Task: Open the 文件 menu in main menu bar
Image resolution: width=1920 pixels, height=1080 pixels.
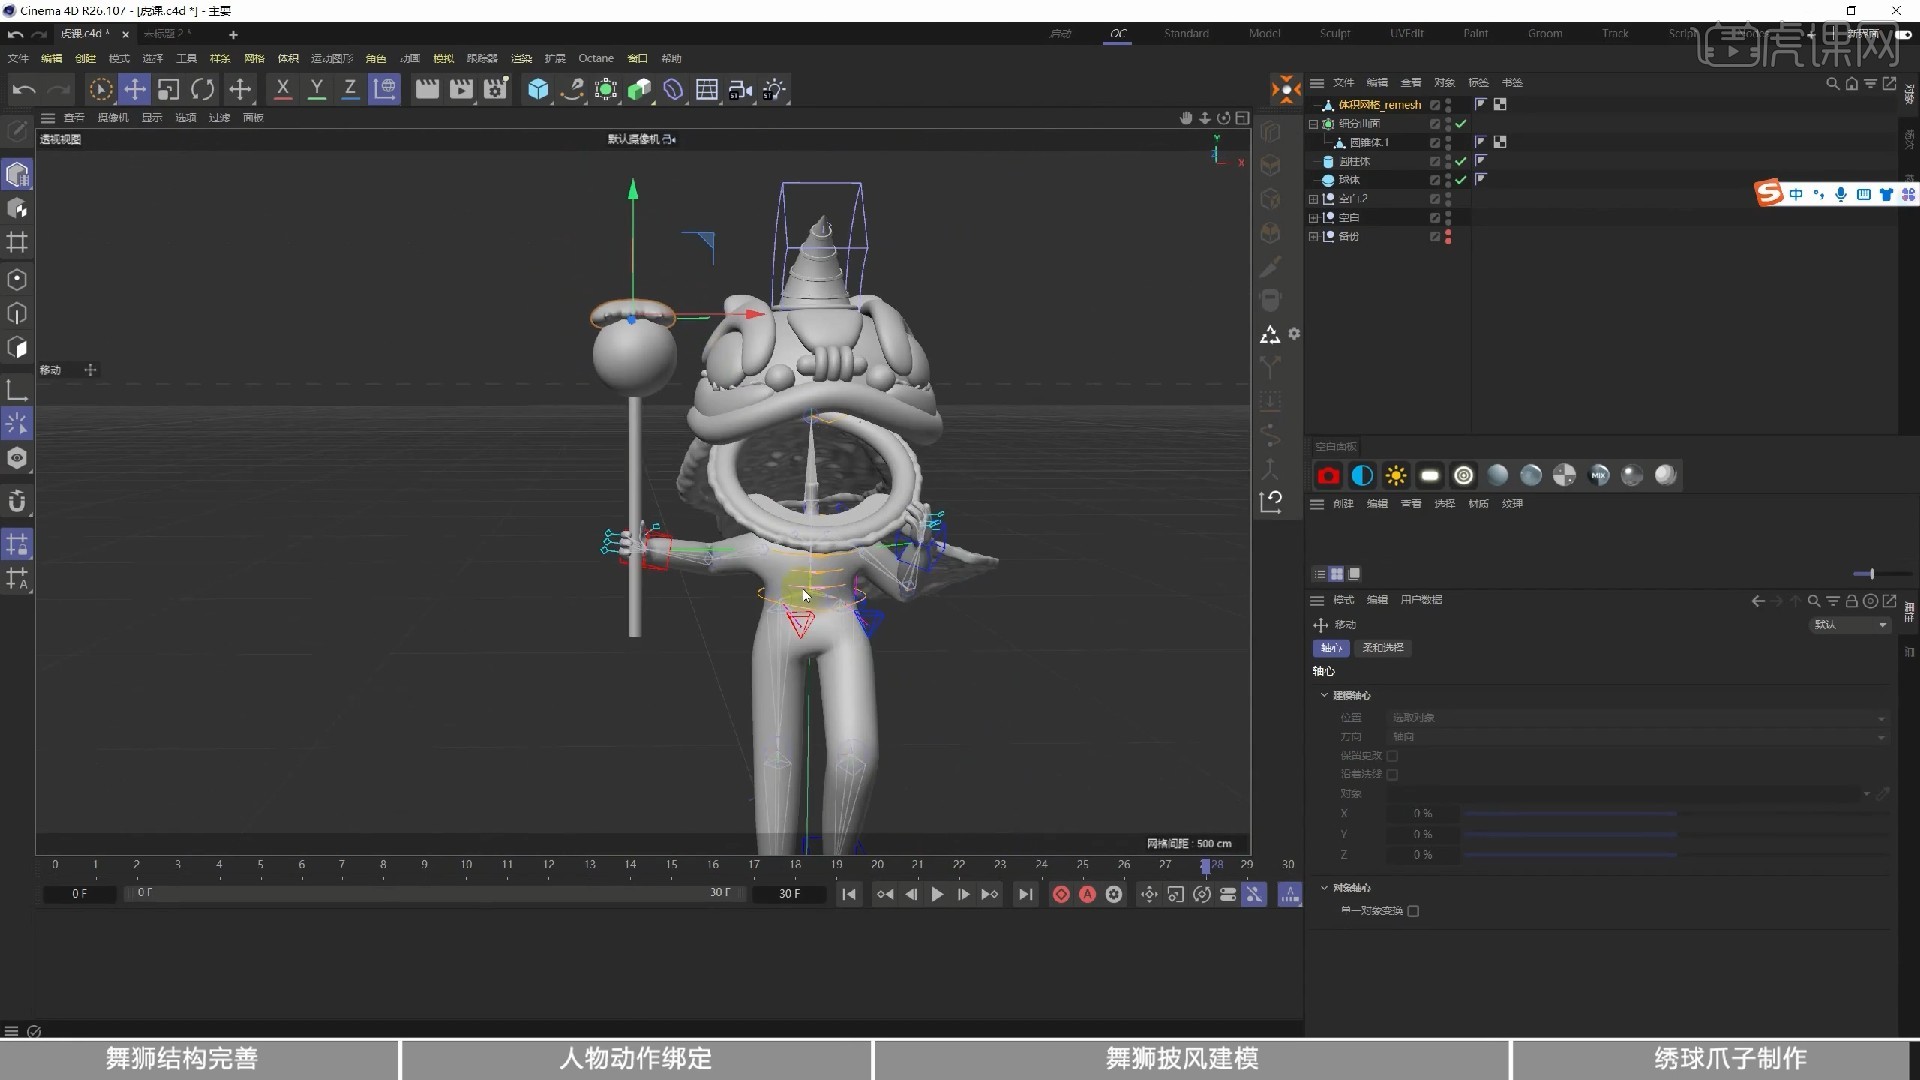Action: click(x=18, y=58)
